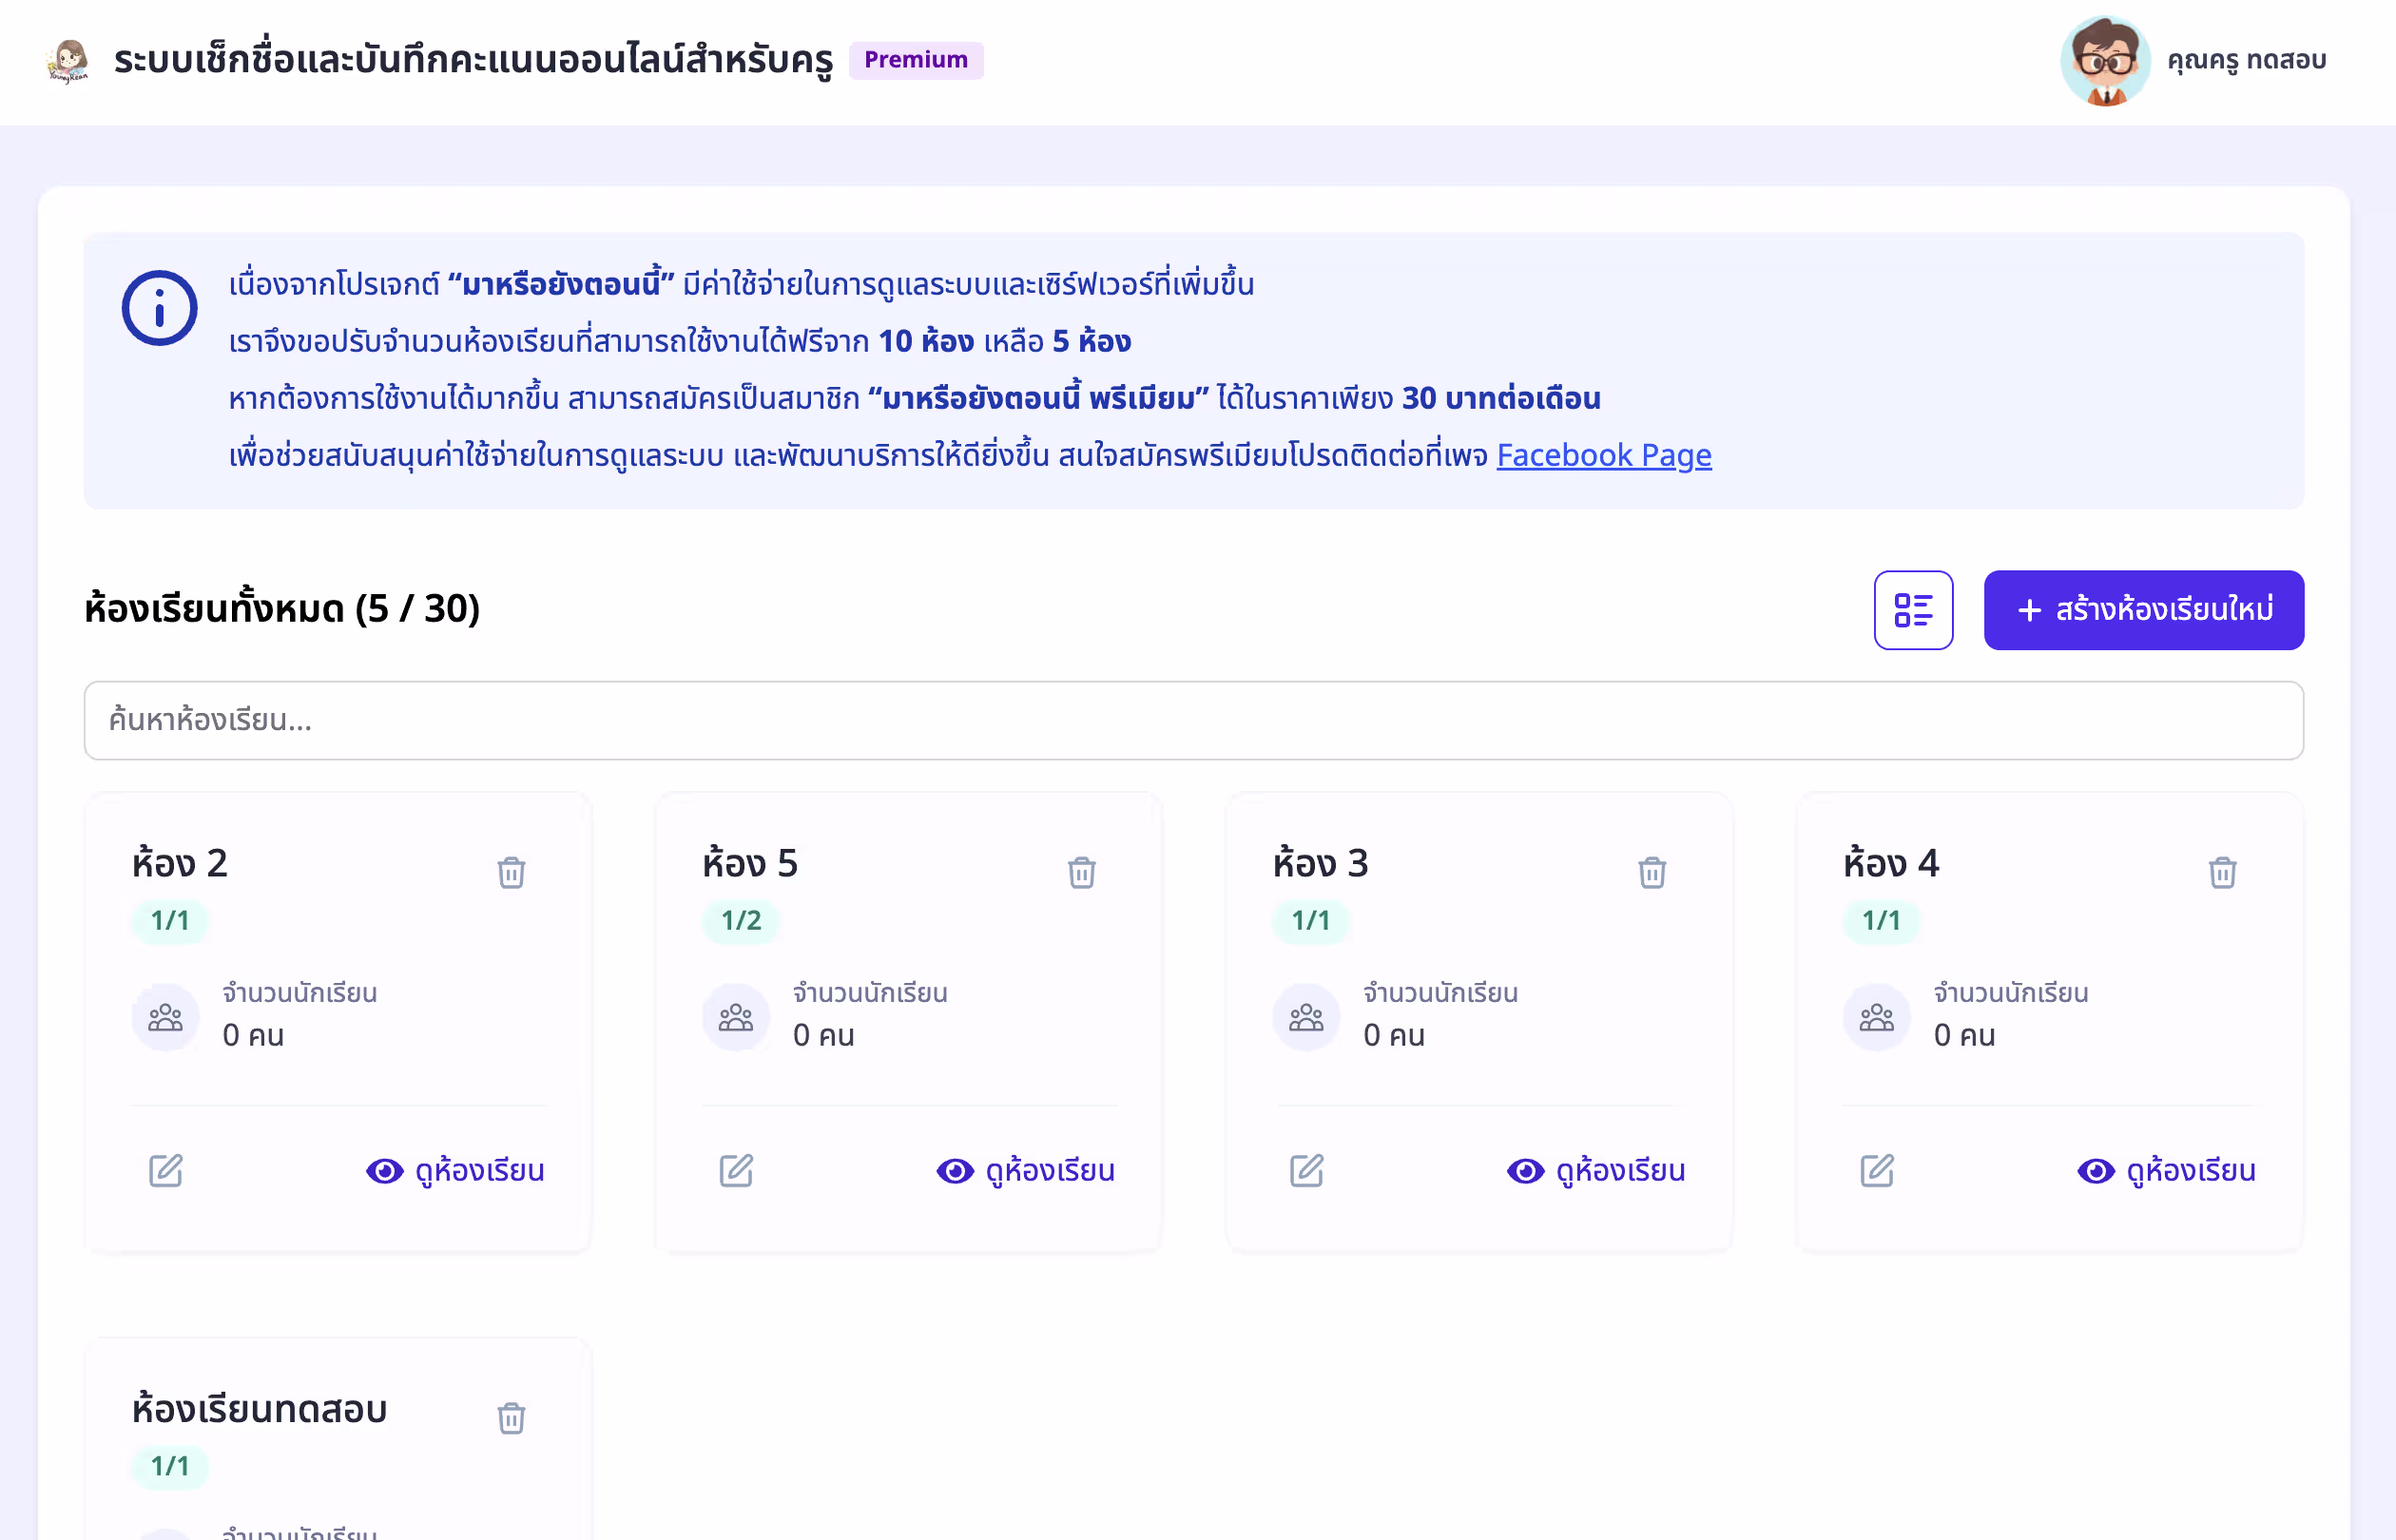
Task: Click the edit pencil icon for ห้อง 5
Action: pyautogui.click(x=736, y=1170)
